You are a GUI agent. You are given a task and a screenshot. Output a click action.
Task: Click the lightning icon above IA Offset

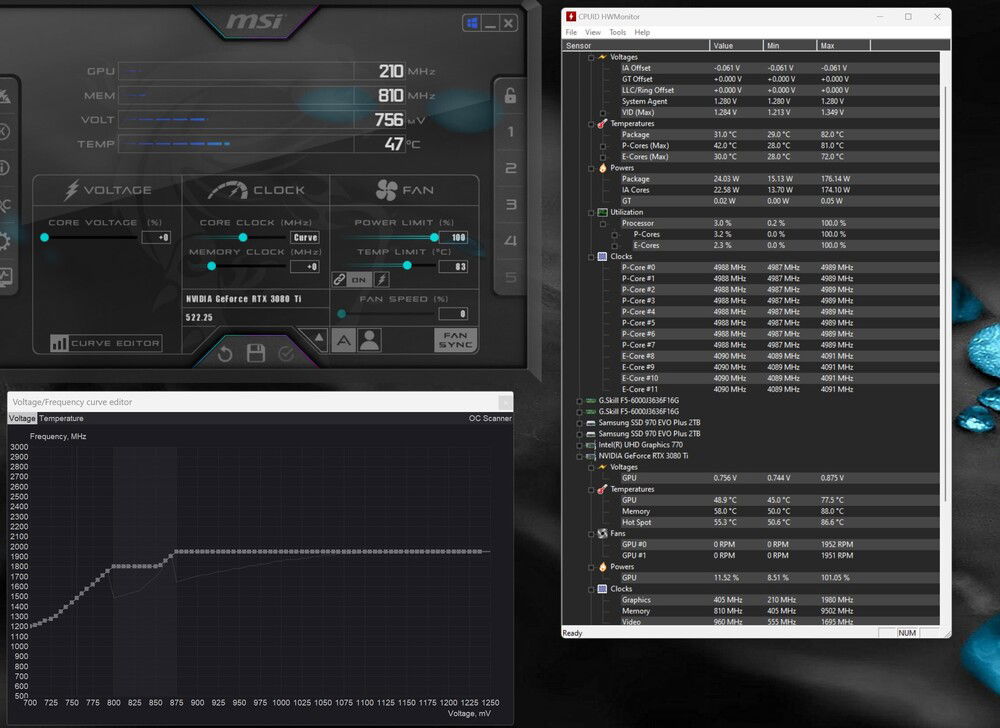602,57
